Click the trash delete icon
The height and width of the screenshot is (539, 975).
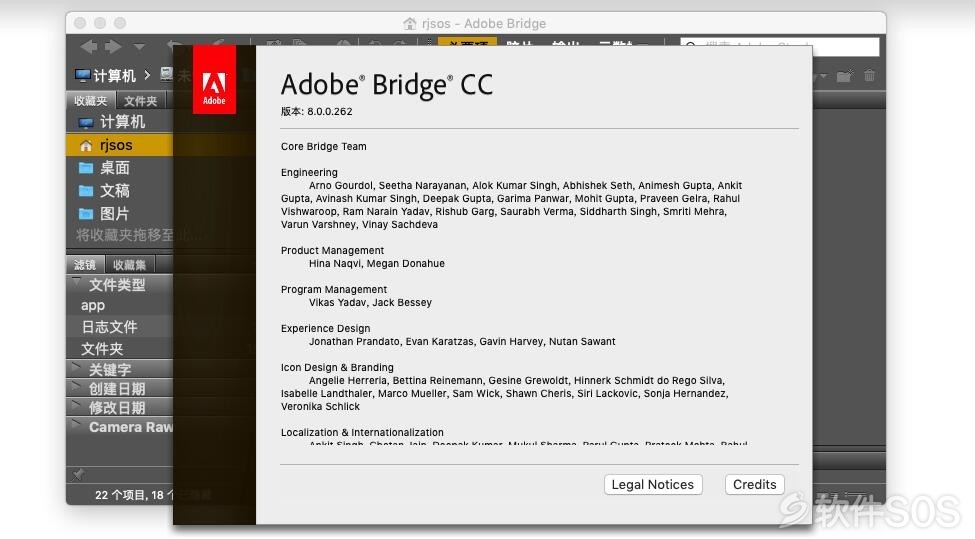tap(869, 76)
